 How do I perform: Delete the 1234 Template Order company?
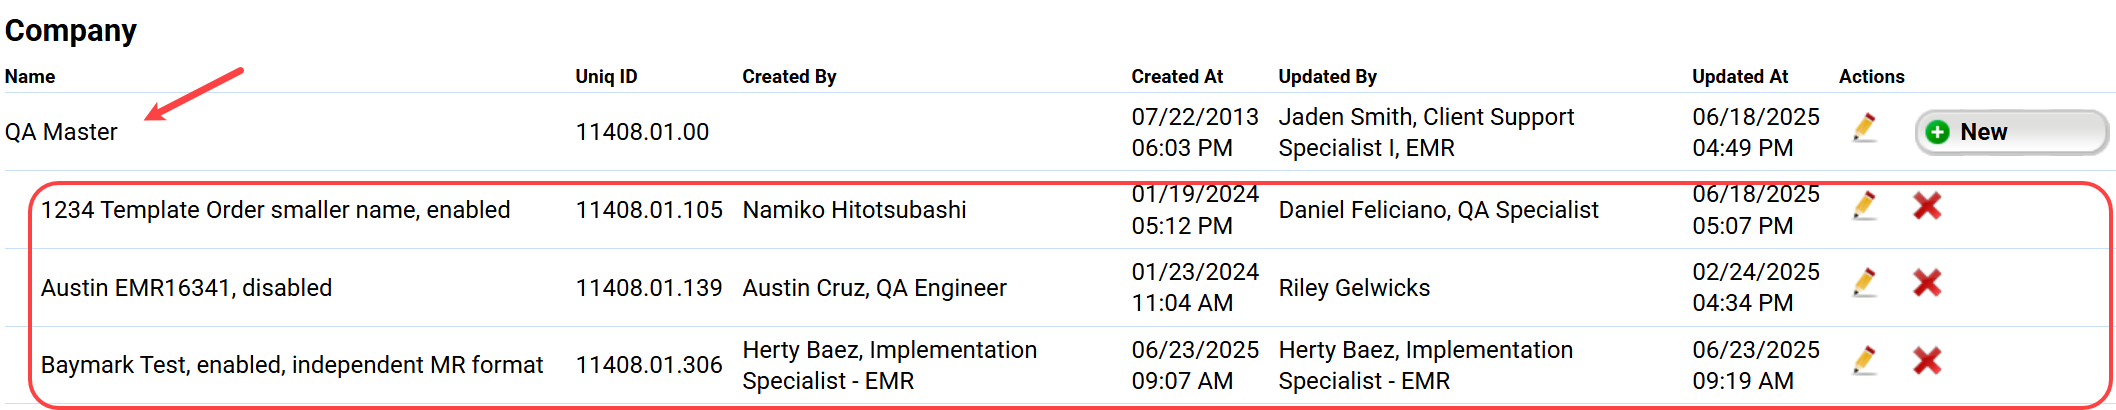click(1926, 206)
